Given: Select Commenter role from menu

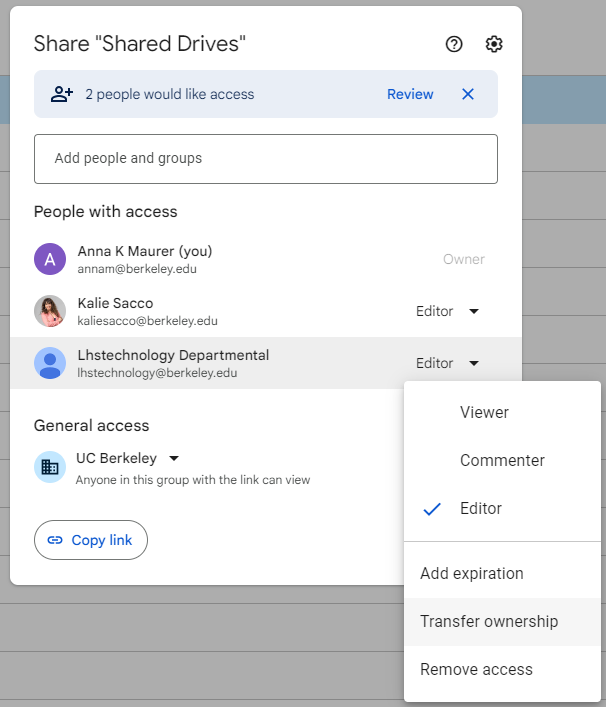Looking at the screenshot, I should (x=502, y=461).
